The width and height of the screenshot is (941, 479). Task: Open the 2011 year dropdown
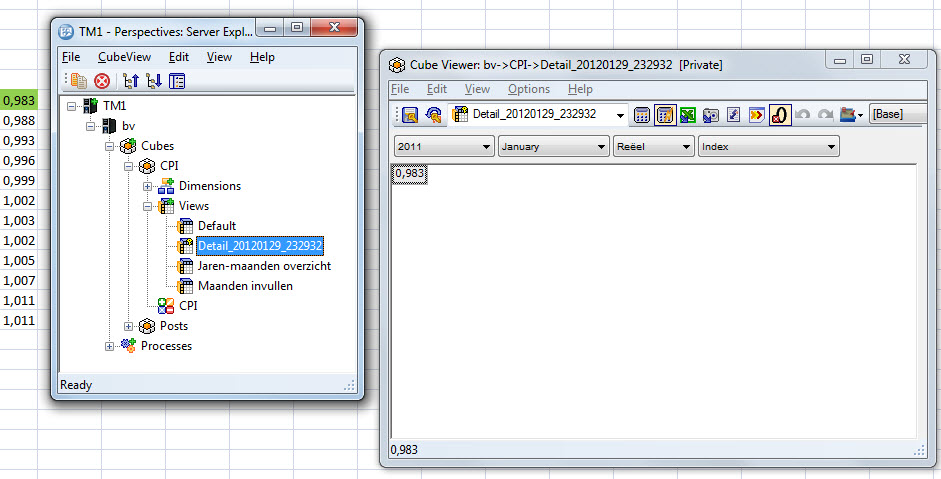(x=443, y=146)
